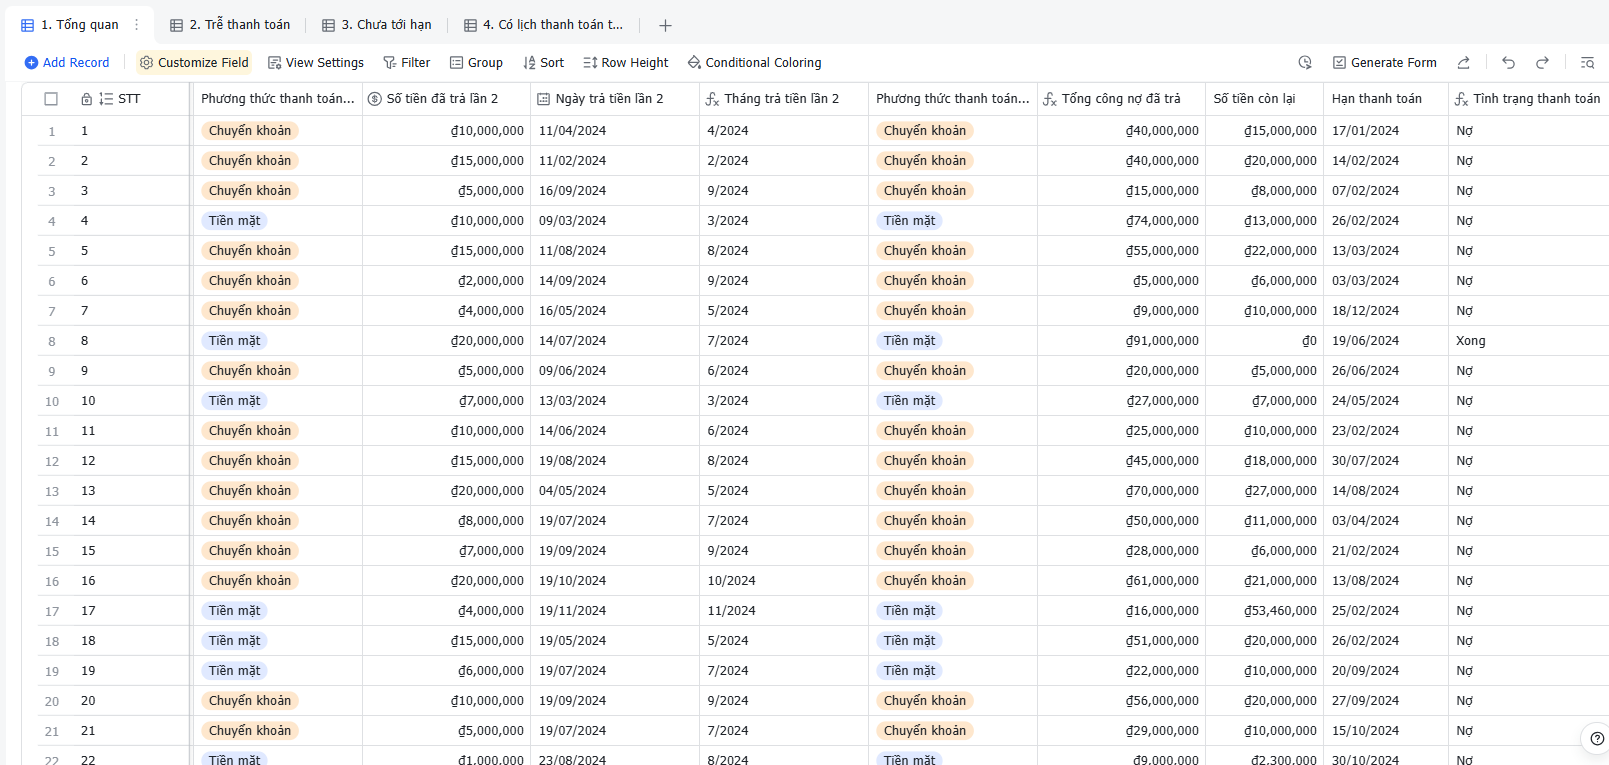The image size is (1609, 765).
Task: Click formula icon of Tháng trả tiền lần 2
Action: pyautogui.click(x=712, y=99)
